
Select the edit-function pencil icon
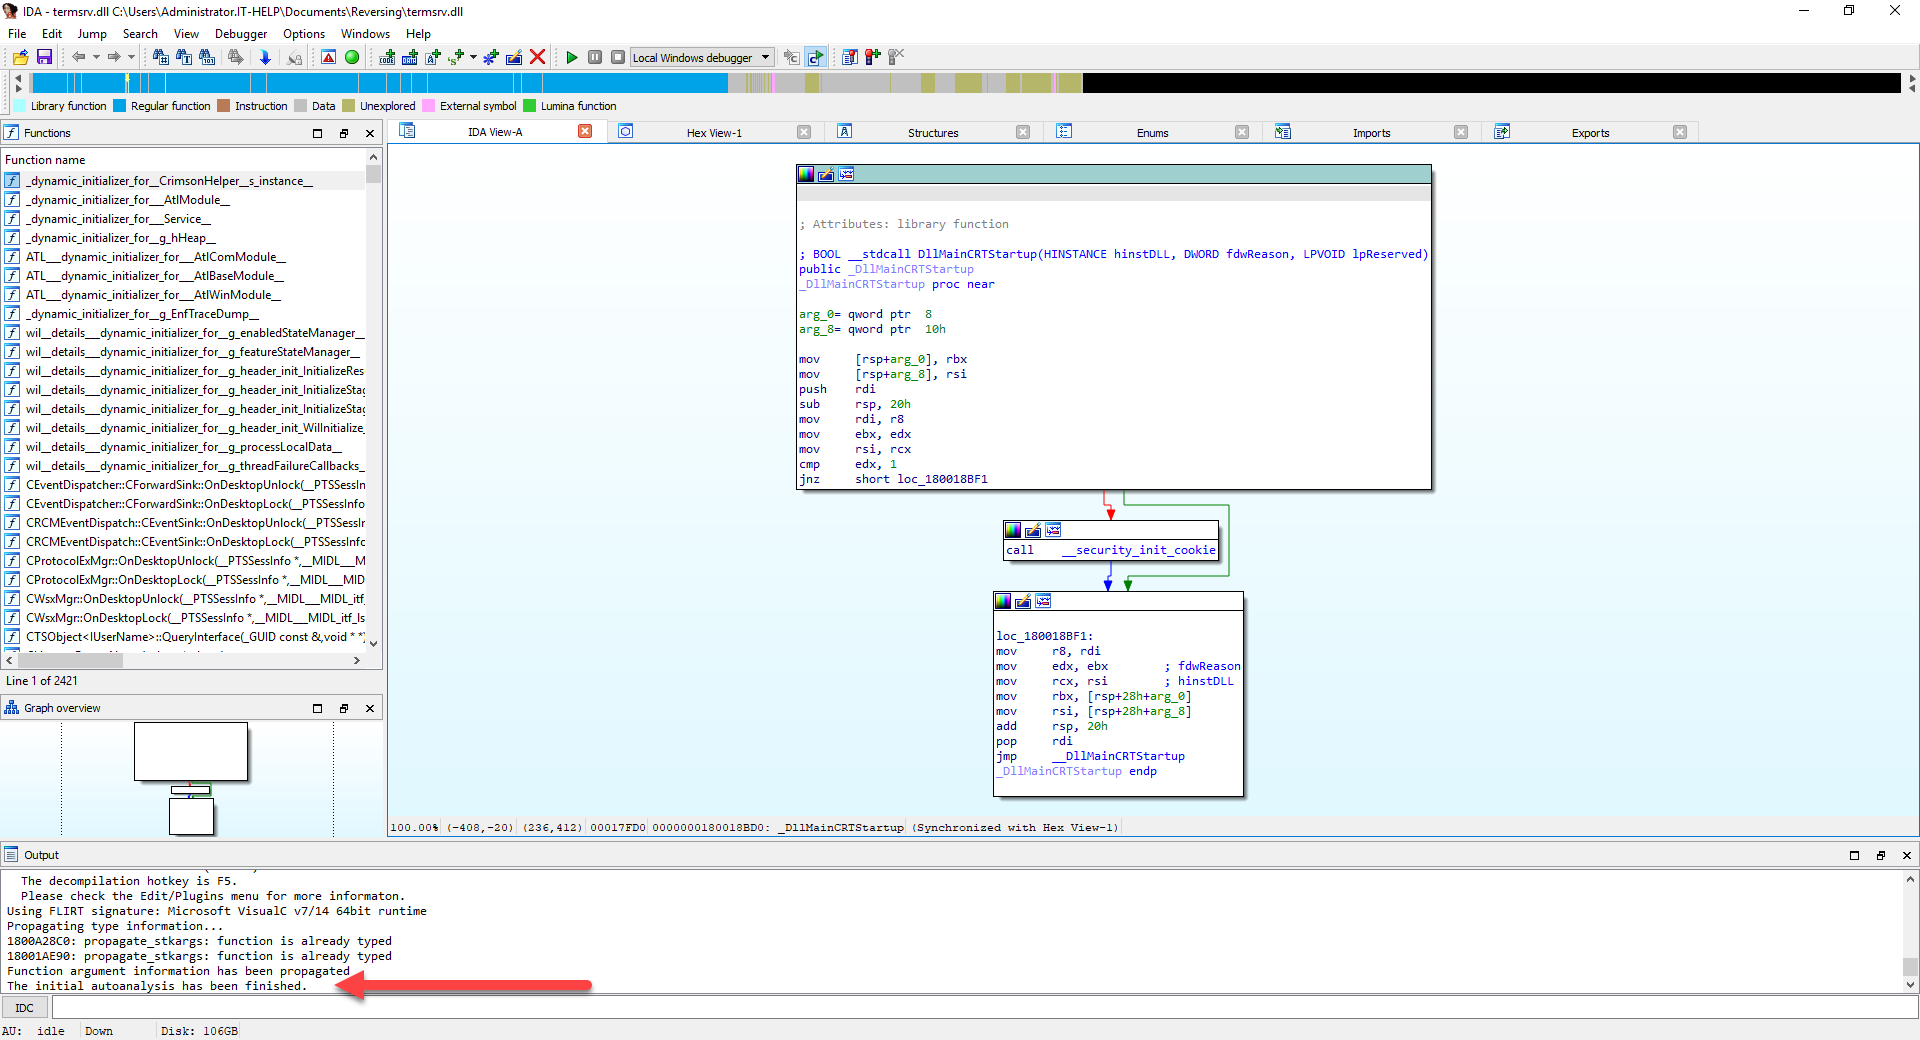pos(513,57)
